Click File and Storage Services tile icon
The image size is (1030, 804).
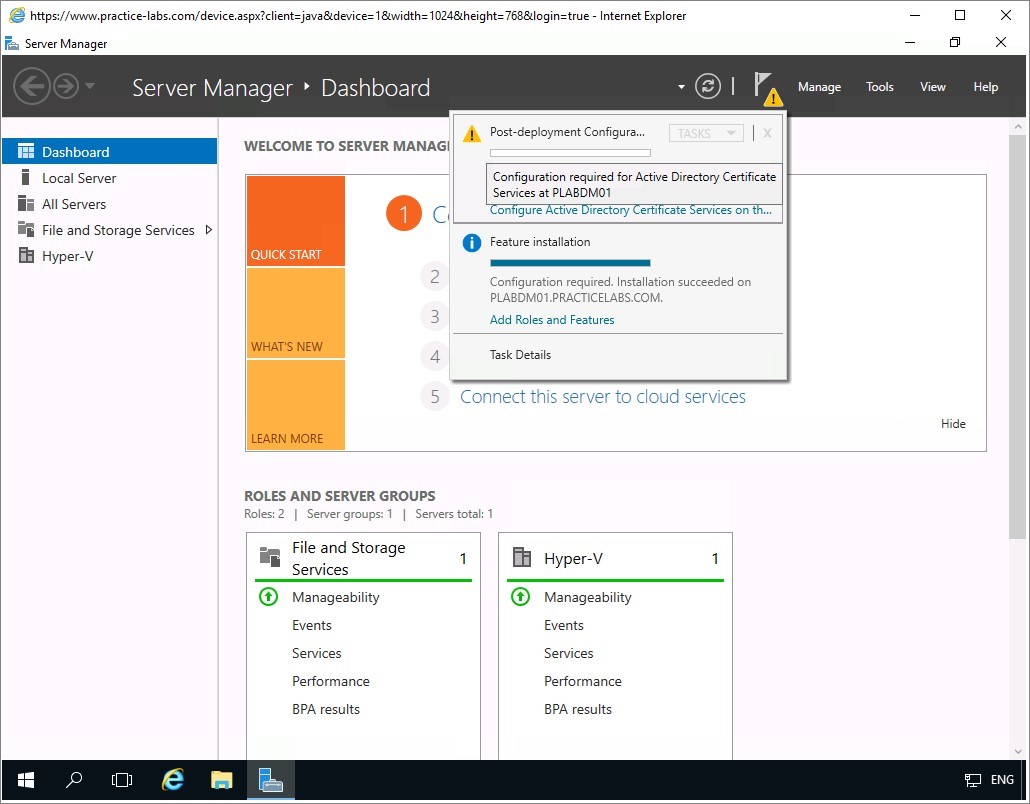click(270, 557)
